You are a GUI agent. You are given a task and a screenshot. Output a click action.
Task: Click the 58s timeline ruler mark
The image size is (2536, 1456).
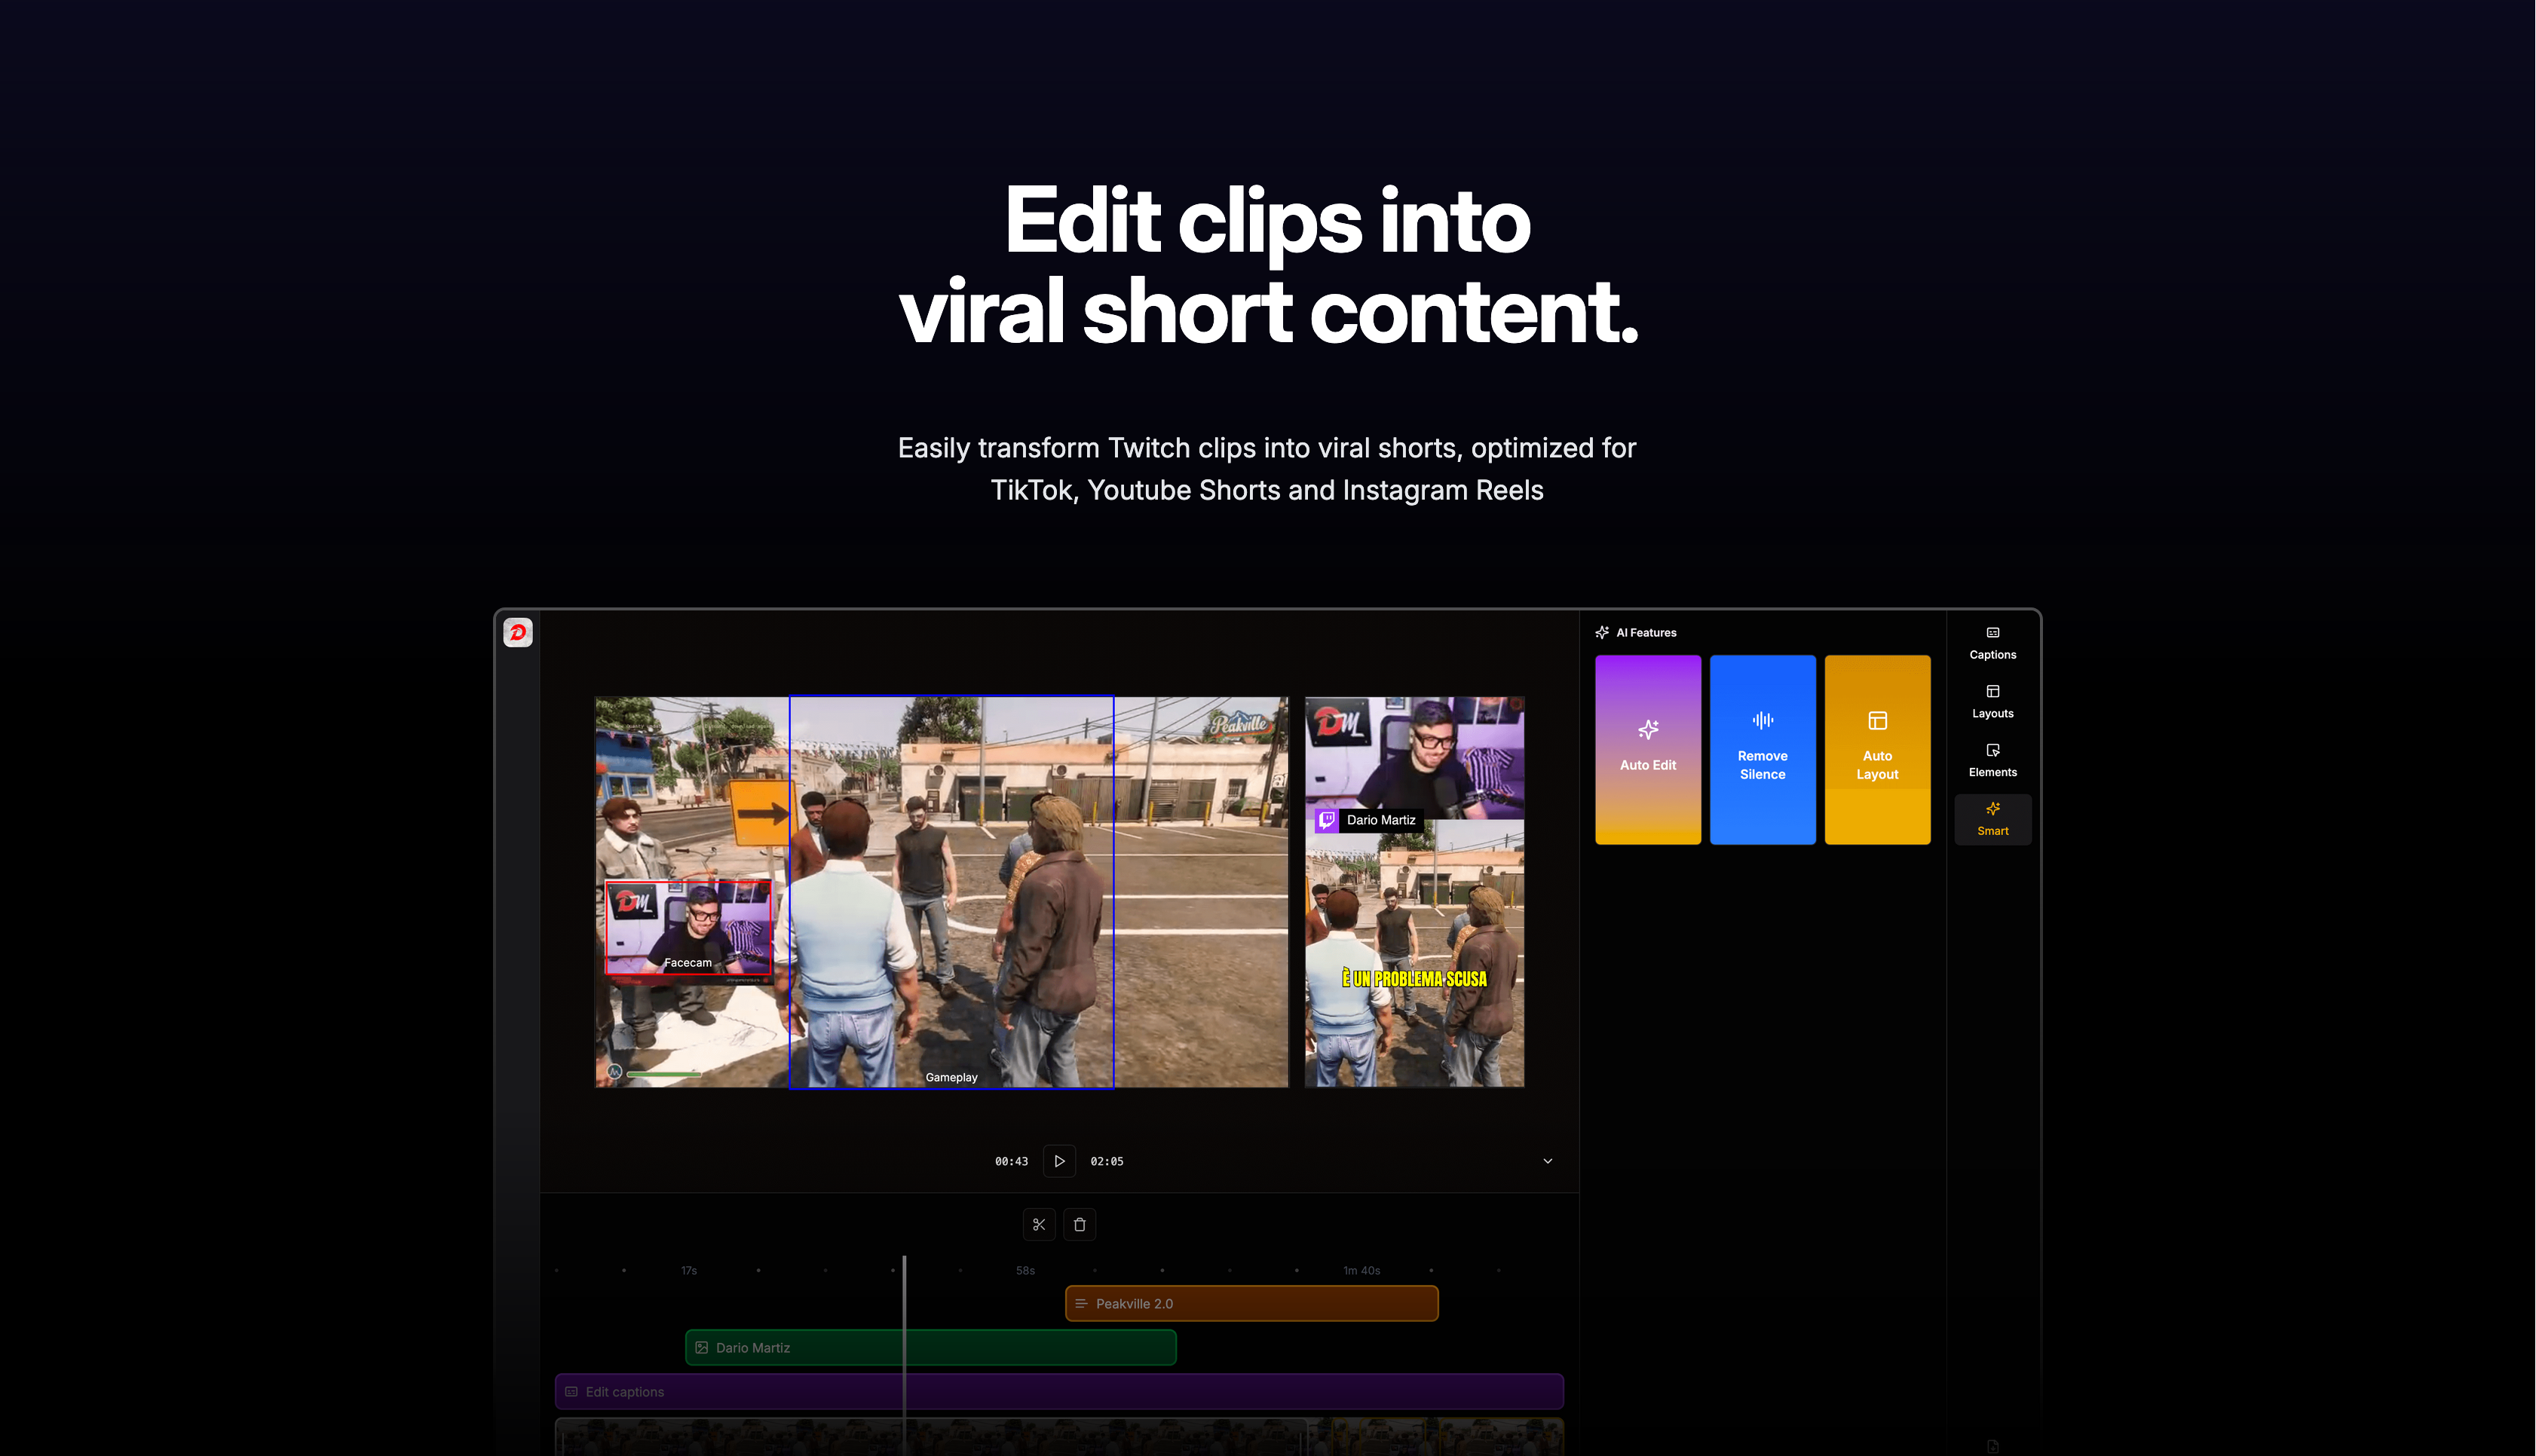1025,1270
